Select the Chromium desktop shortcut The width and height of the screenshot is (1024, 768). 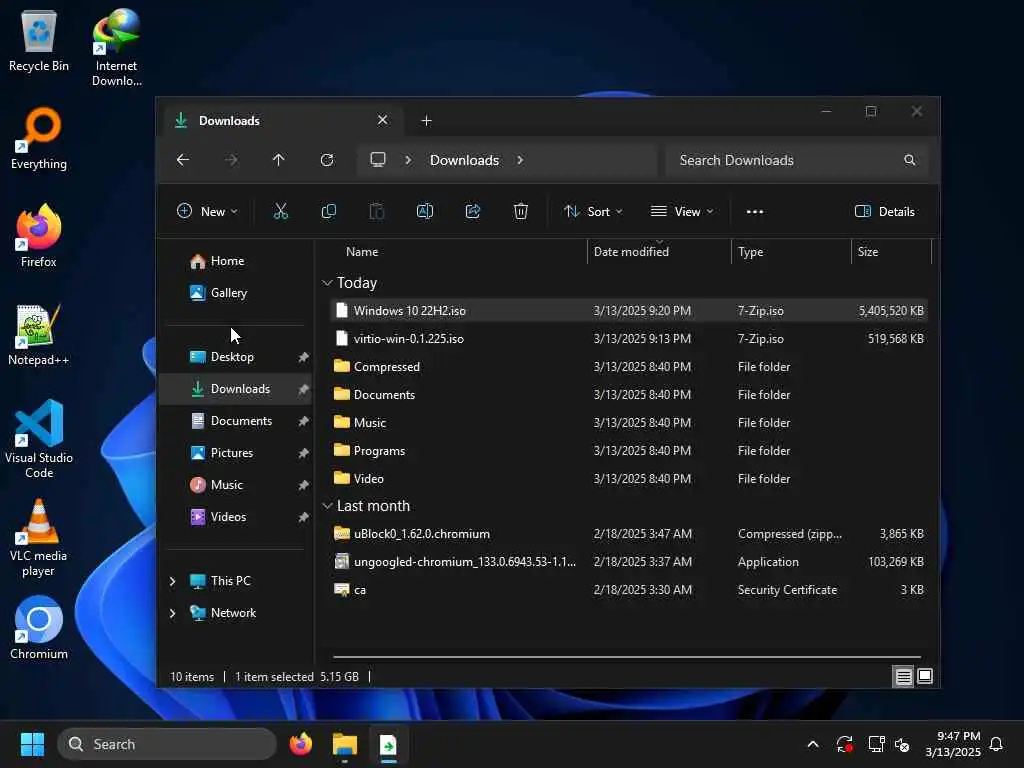point(39,628)
